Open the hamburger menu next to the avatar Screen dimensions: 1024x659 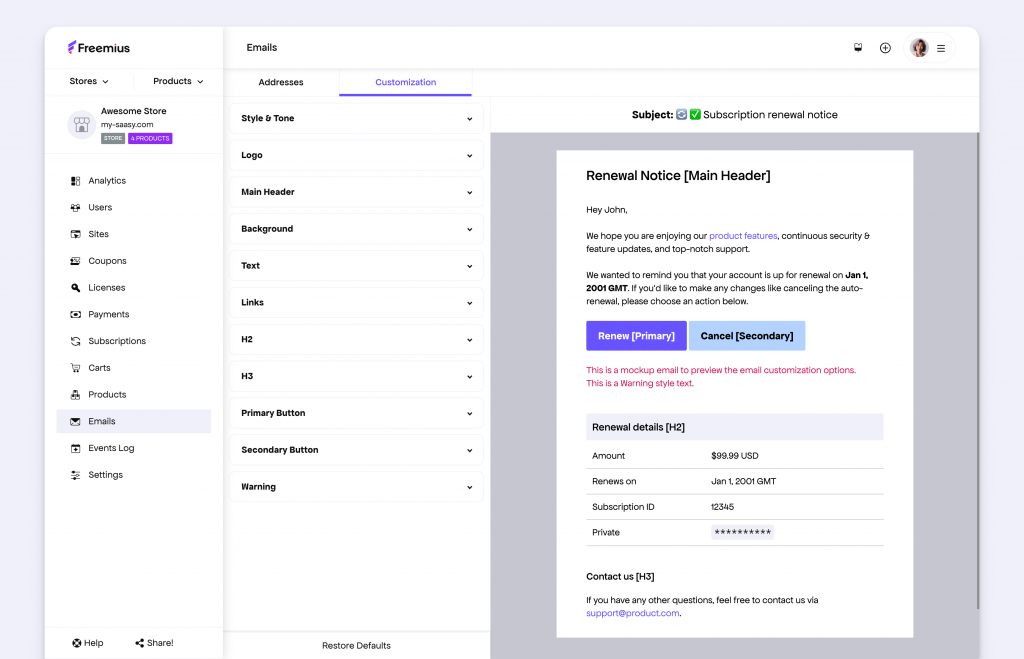(x=941, y=47)
